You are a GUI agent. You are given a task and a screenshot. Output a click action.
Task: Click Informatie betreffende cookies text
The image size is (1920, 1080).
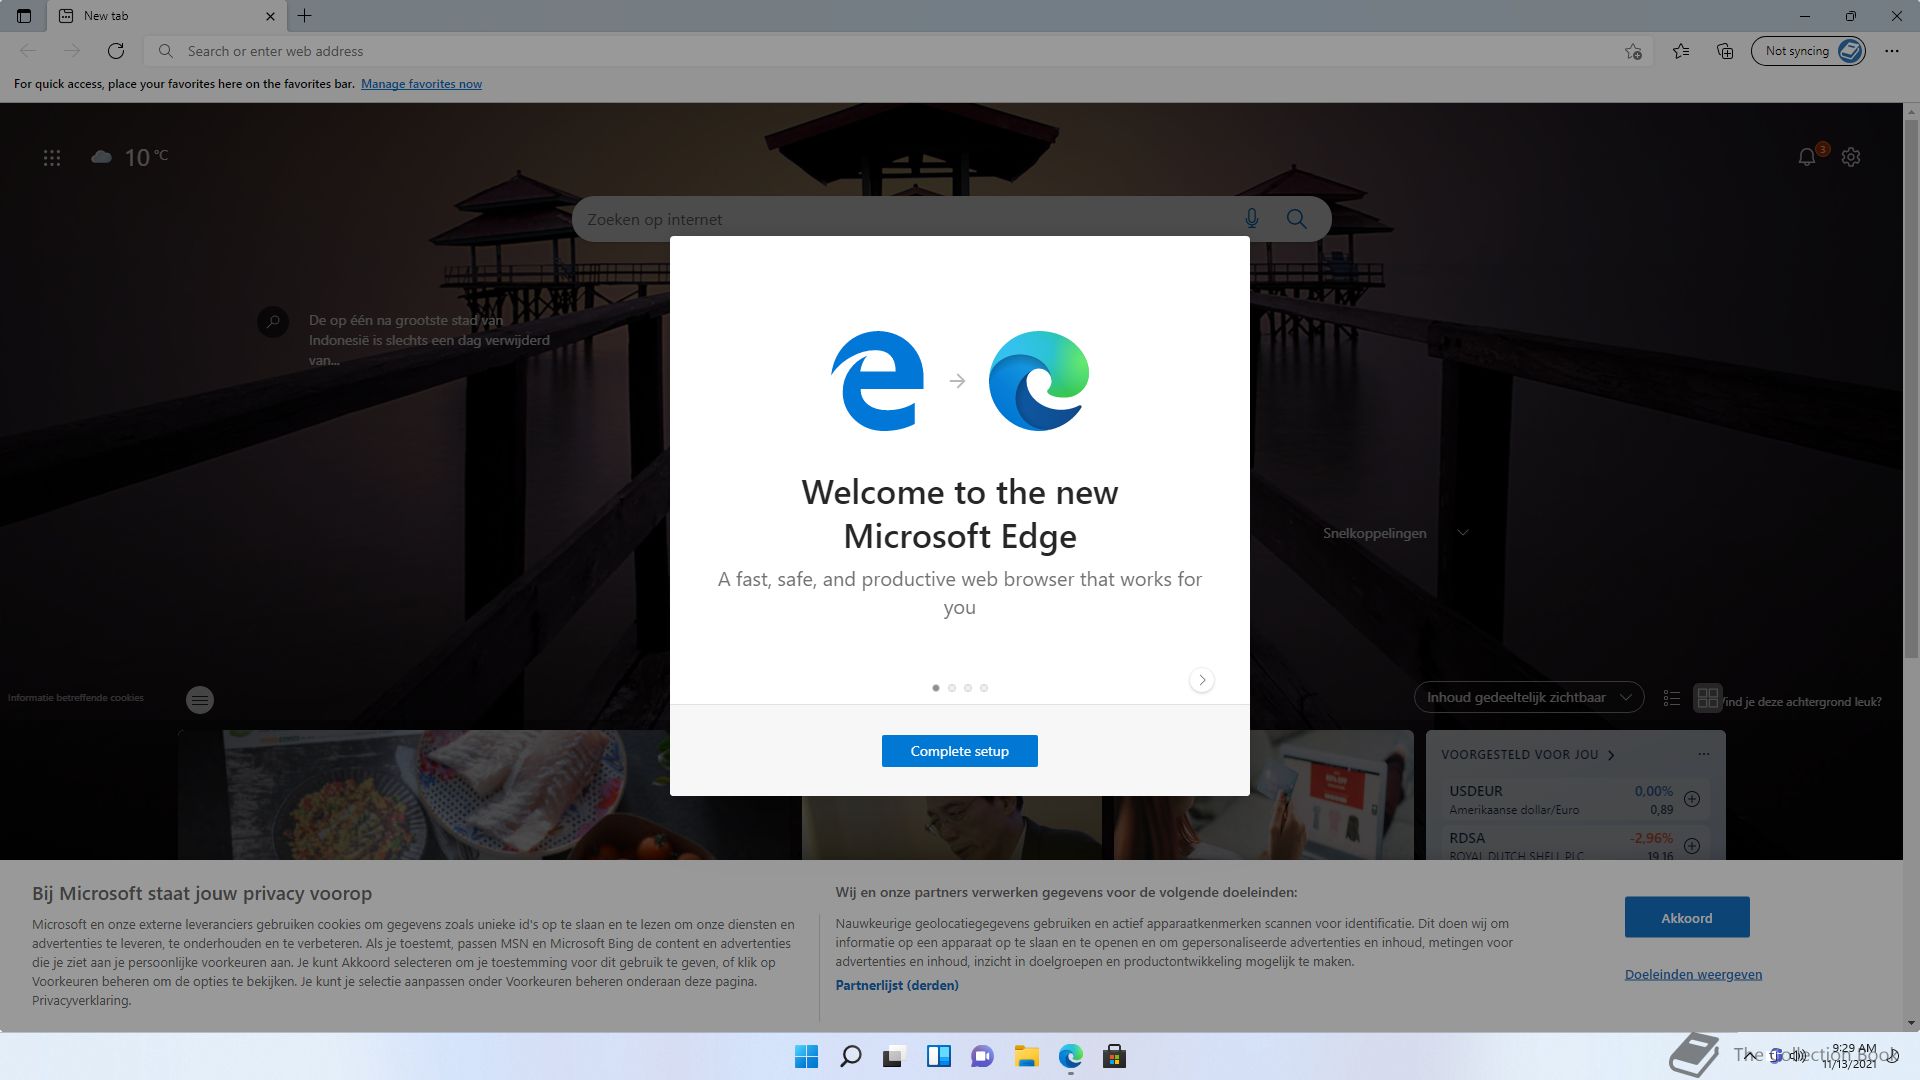pyautogui.click(x=76, y=698)
